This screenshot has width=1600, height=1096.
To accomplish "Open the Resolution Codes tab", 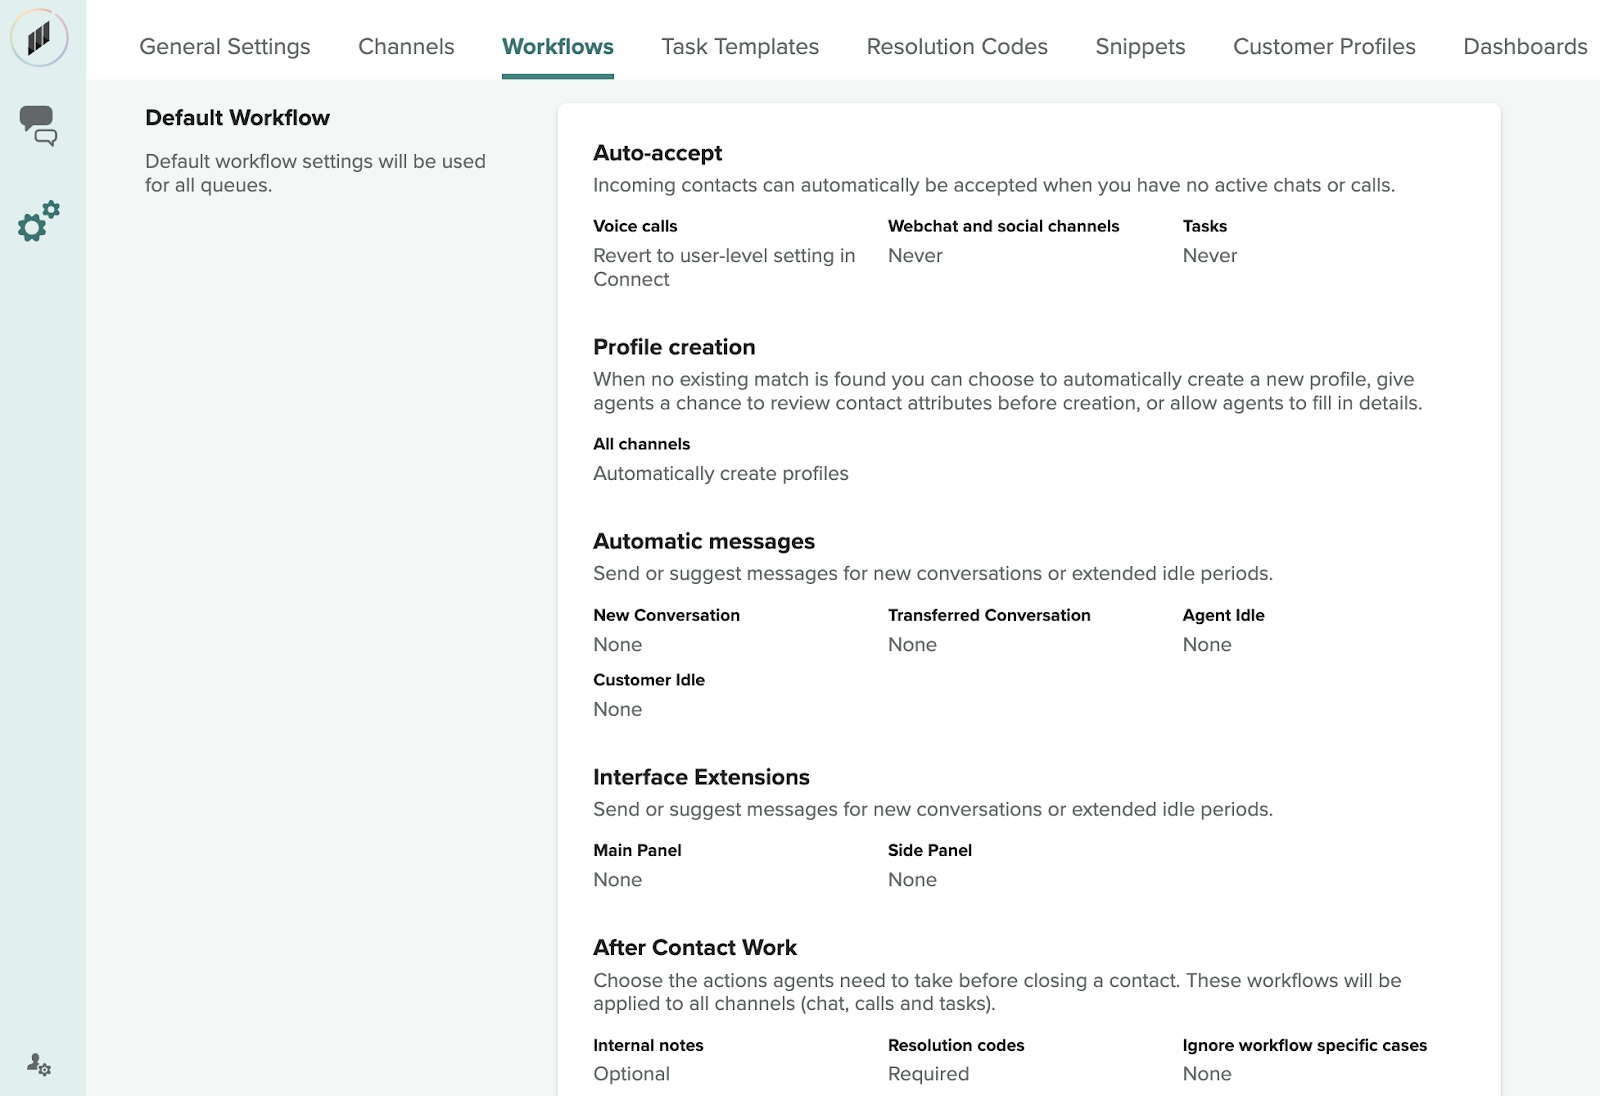I will pos(957,46).
